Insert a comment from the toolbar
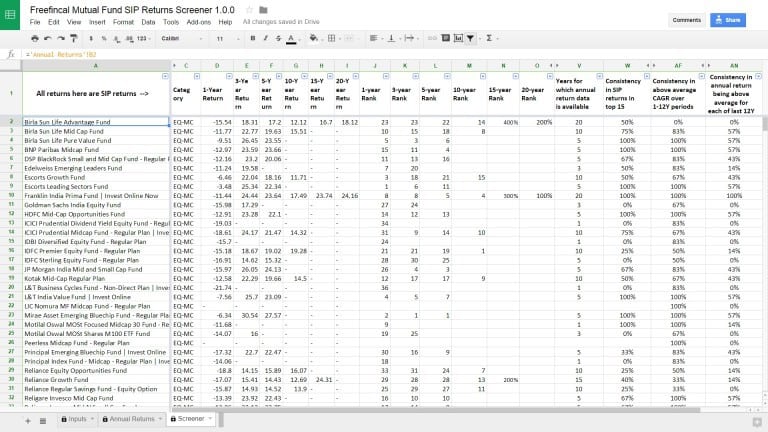 pos(445,38)
